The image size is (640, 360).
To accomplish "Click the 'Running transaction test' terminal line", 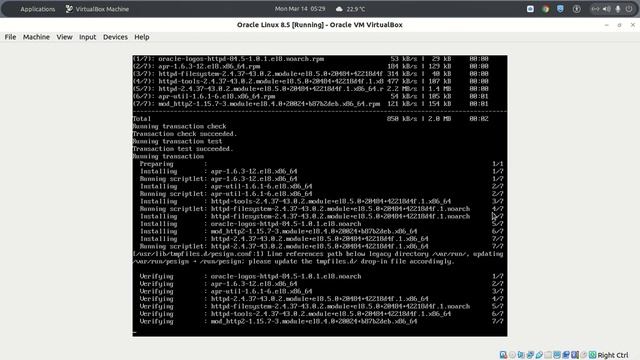I will coord(177,142).
